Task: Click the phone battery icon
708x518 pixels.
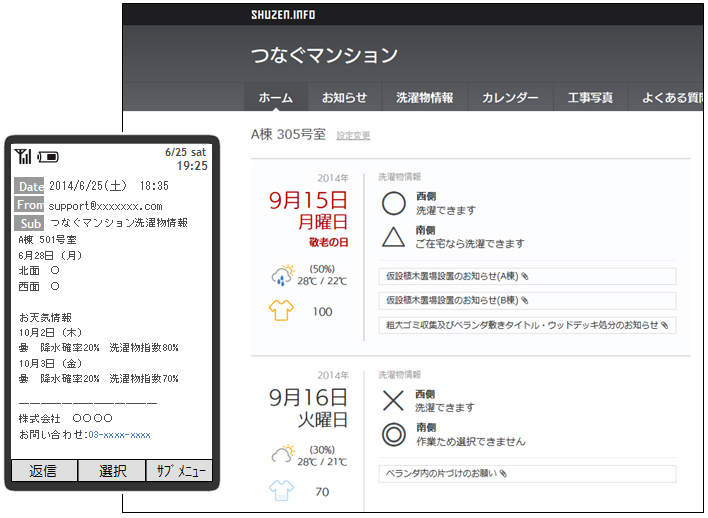Action: click(48, 157)
